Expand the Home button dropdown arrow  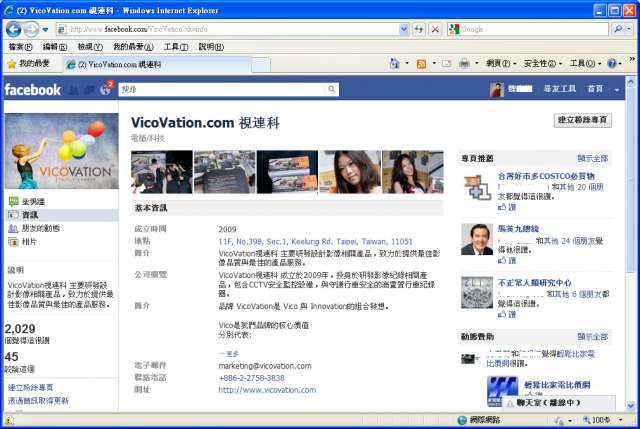point(407,64)
